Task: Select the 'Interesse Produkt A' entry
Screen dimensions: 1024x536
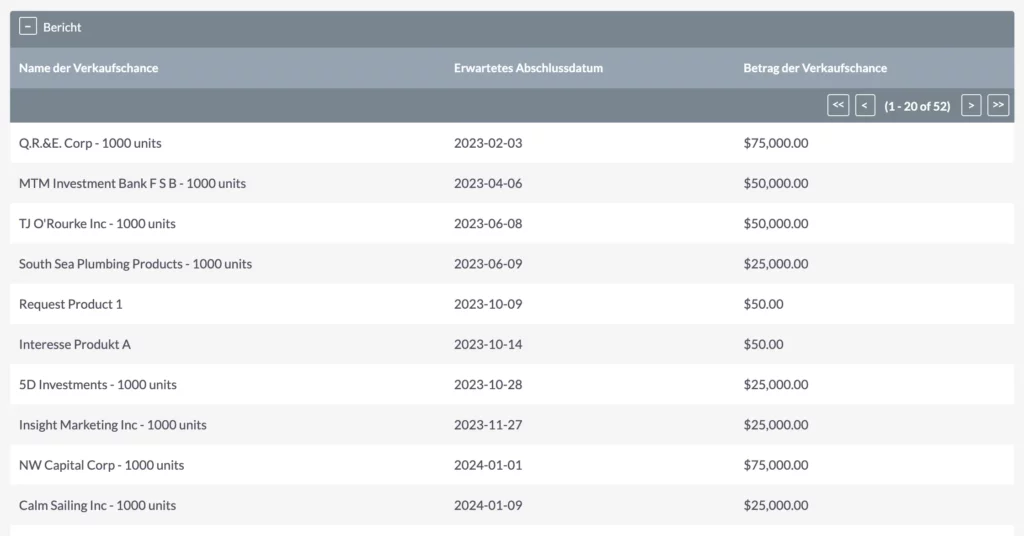Action: 74,344
